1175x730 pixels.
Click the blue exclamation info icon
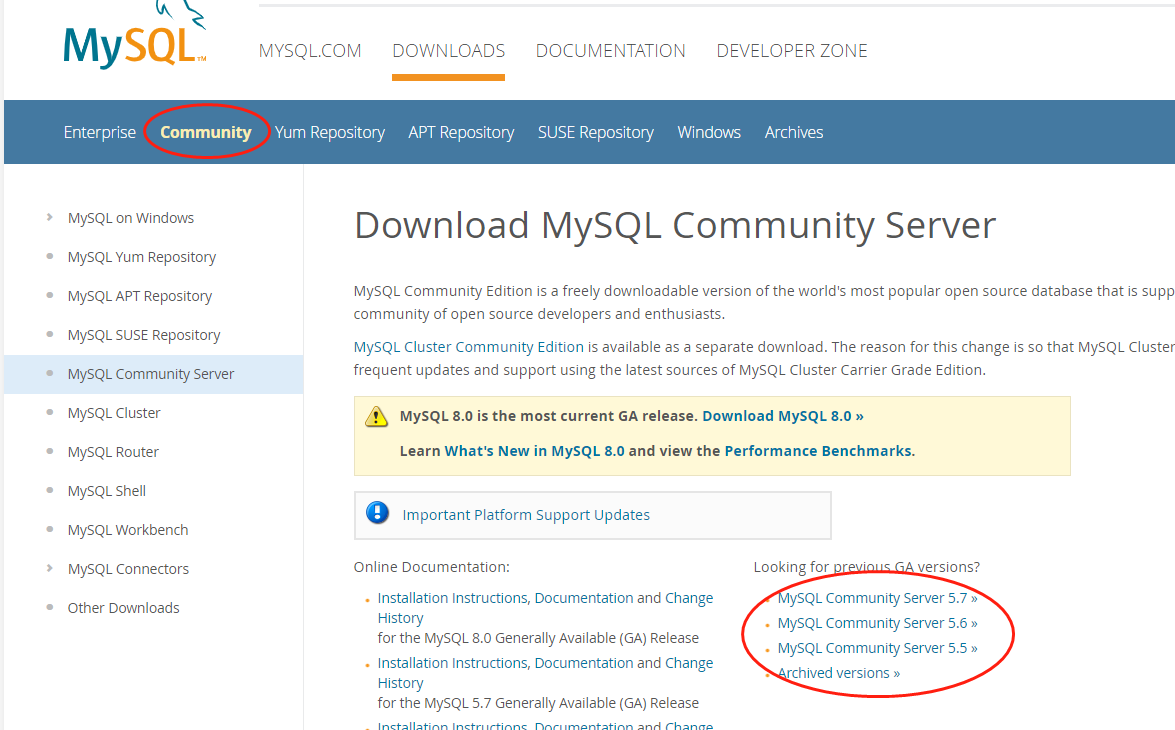tap(378, 513)
